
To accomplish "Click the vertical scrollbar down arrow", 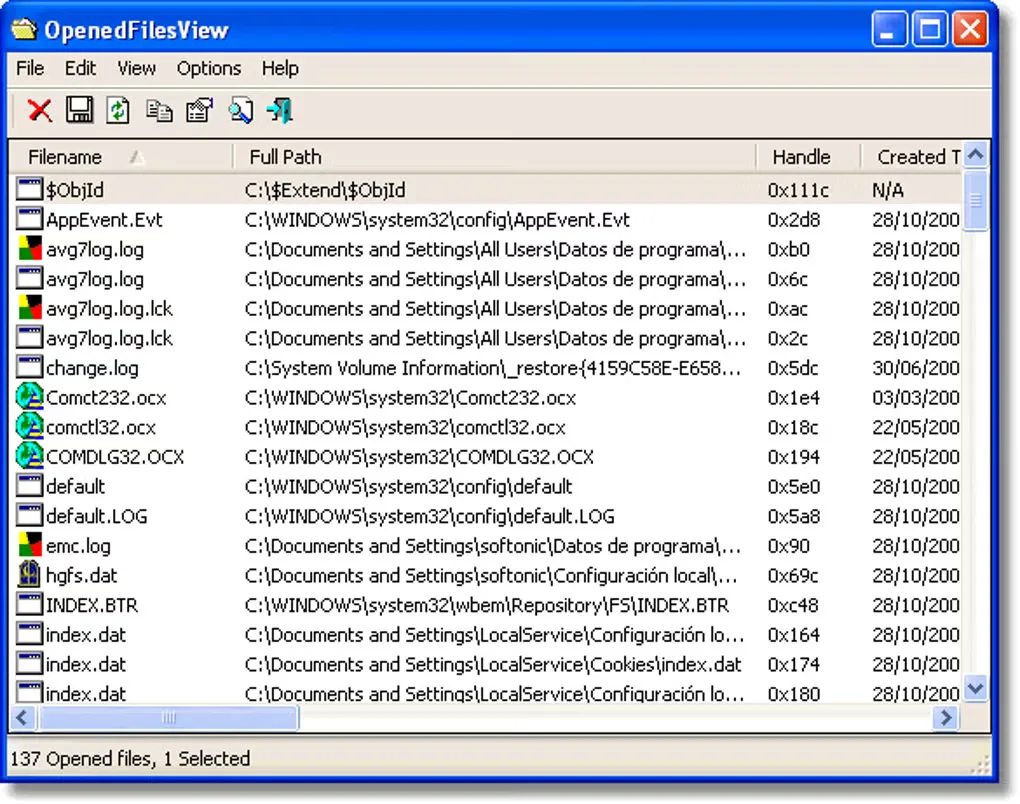I will pos(976,688).
